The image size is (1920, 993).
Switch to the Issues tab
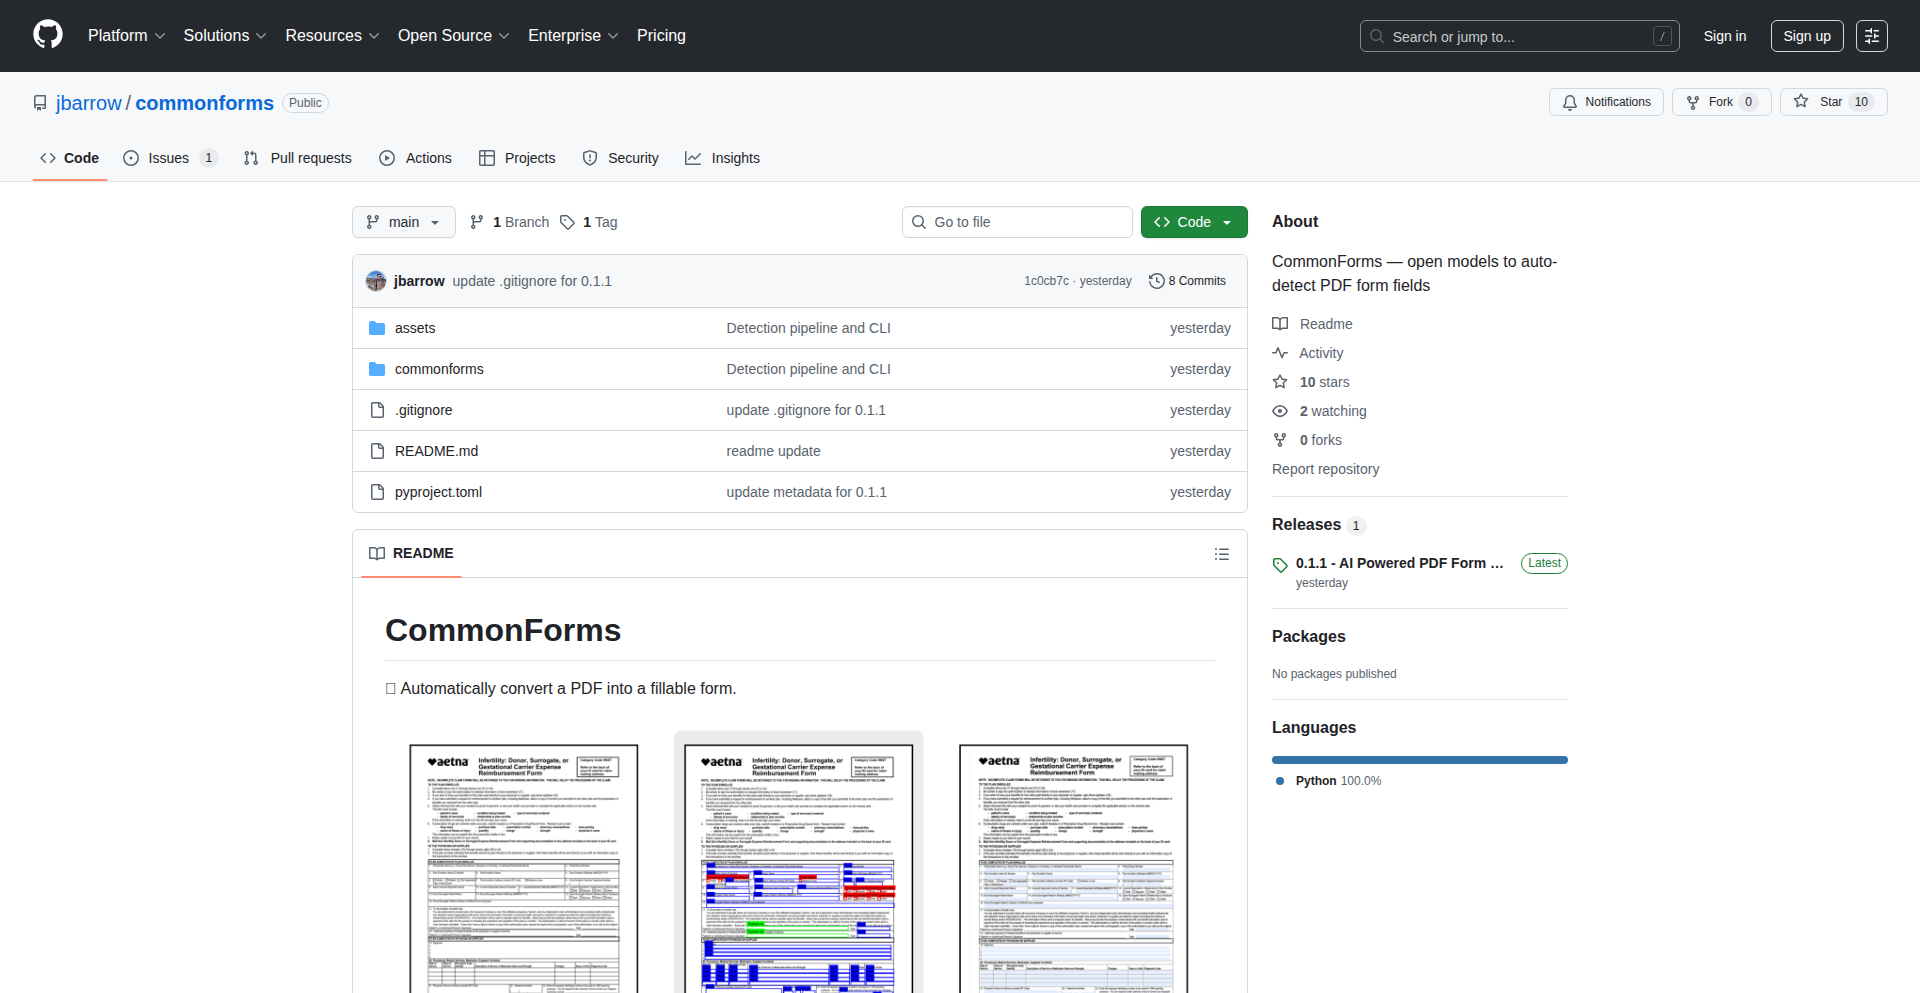tap(169, 158)
